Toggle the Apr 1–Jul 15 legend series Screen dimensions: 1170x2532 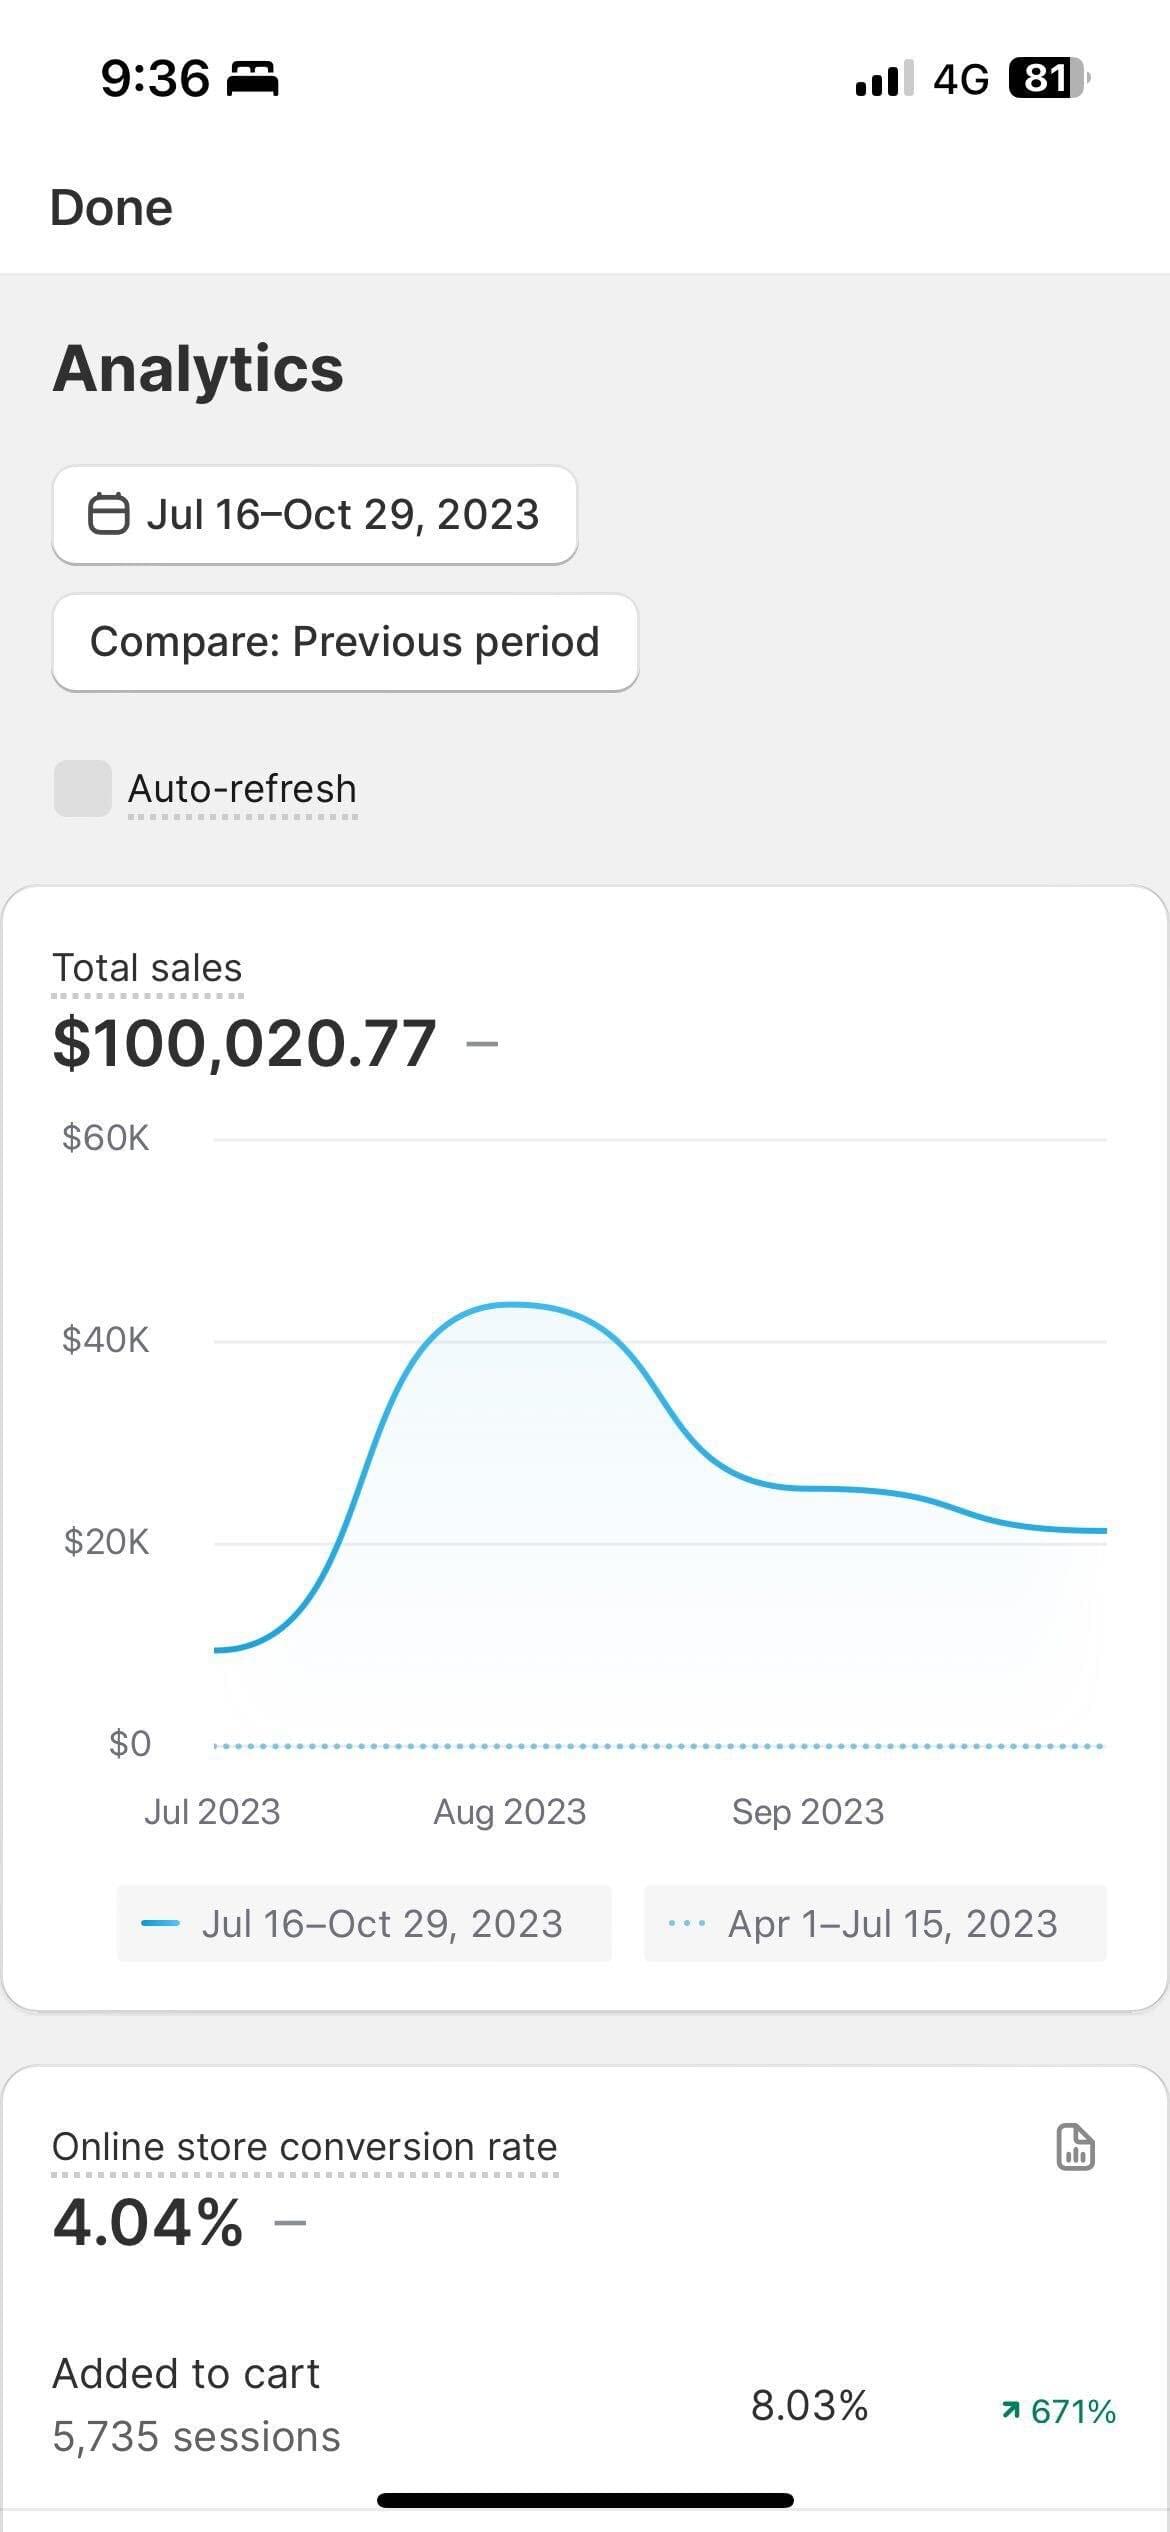coord(876,1923)
